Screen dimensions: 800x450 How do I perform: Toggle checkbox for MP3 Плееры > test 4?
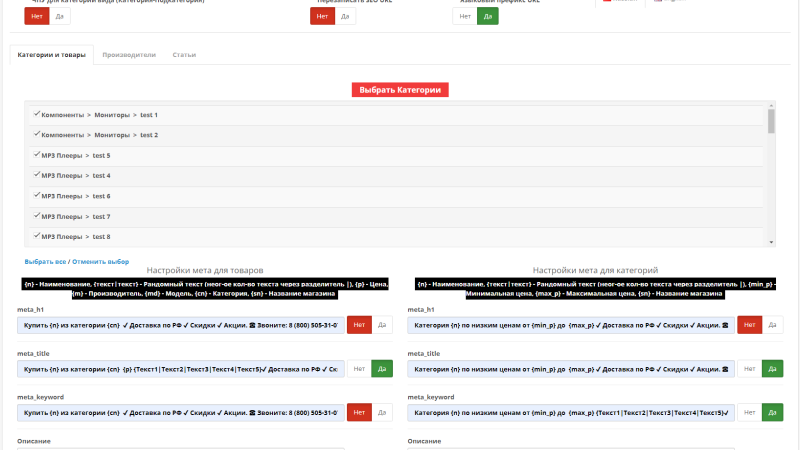pos(37,174)
